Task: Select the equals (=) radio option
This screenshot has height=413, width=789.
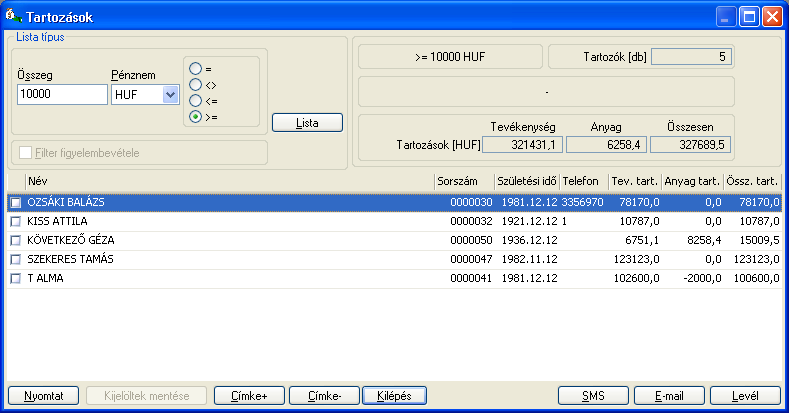Action: [x=196, y=69]
